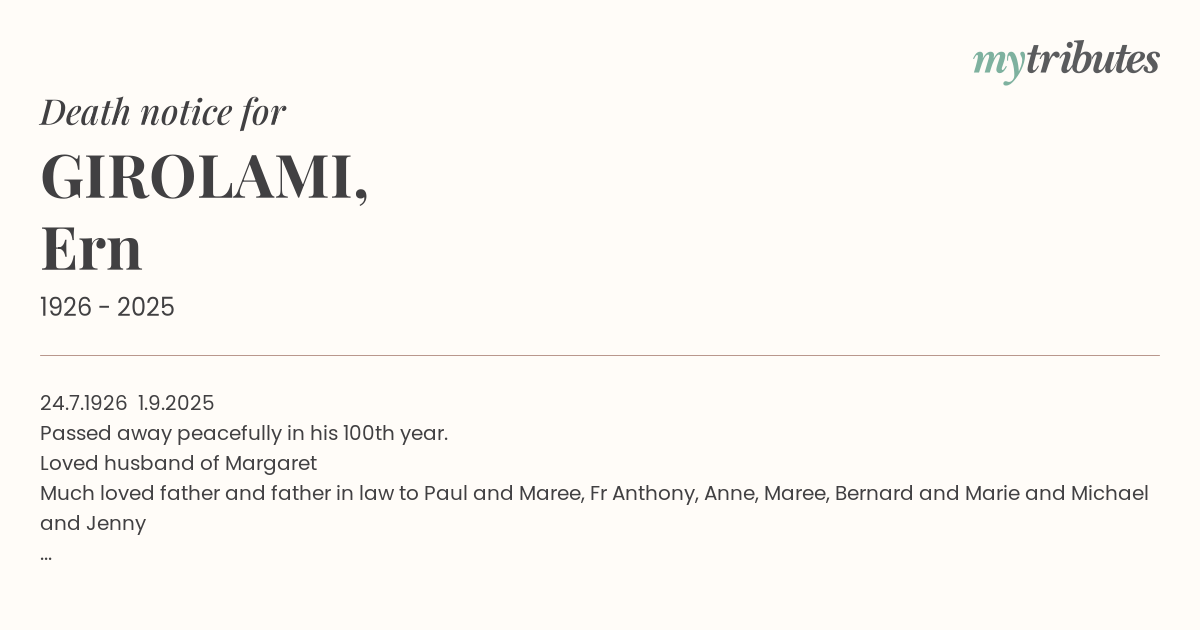Click the horizontal divider line
Screen dimensions: 1200x630
pyautogui.click(x=600, y=355)
